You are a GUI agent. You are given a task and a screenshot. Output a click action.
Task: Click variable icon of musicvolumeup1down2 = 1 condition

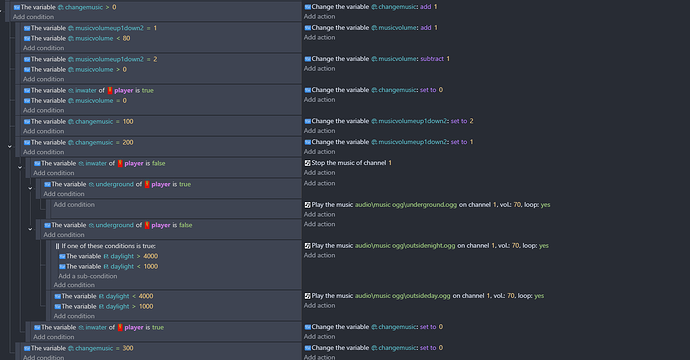click(x=27, y=28)
